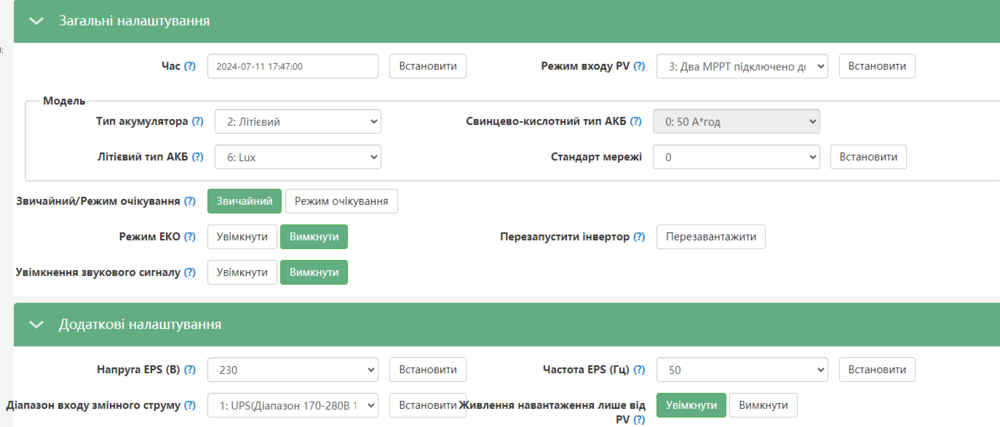
Task: Open help icon for Режим входу PV
Action: pyautogui.click(x=639, y=66)
